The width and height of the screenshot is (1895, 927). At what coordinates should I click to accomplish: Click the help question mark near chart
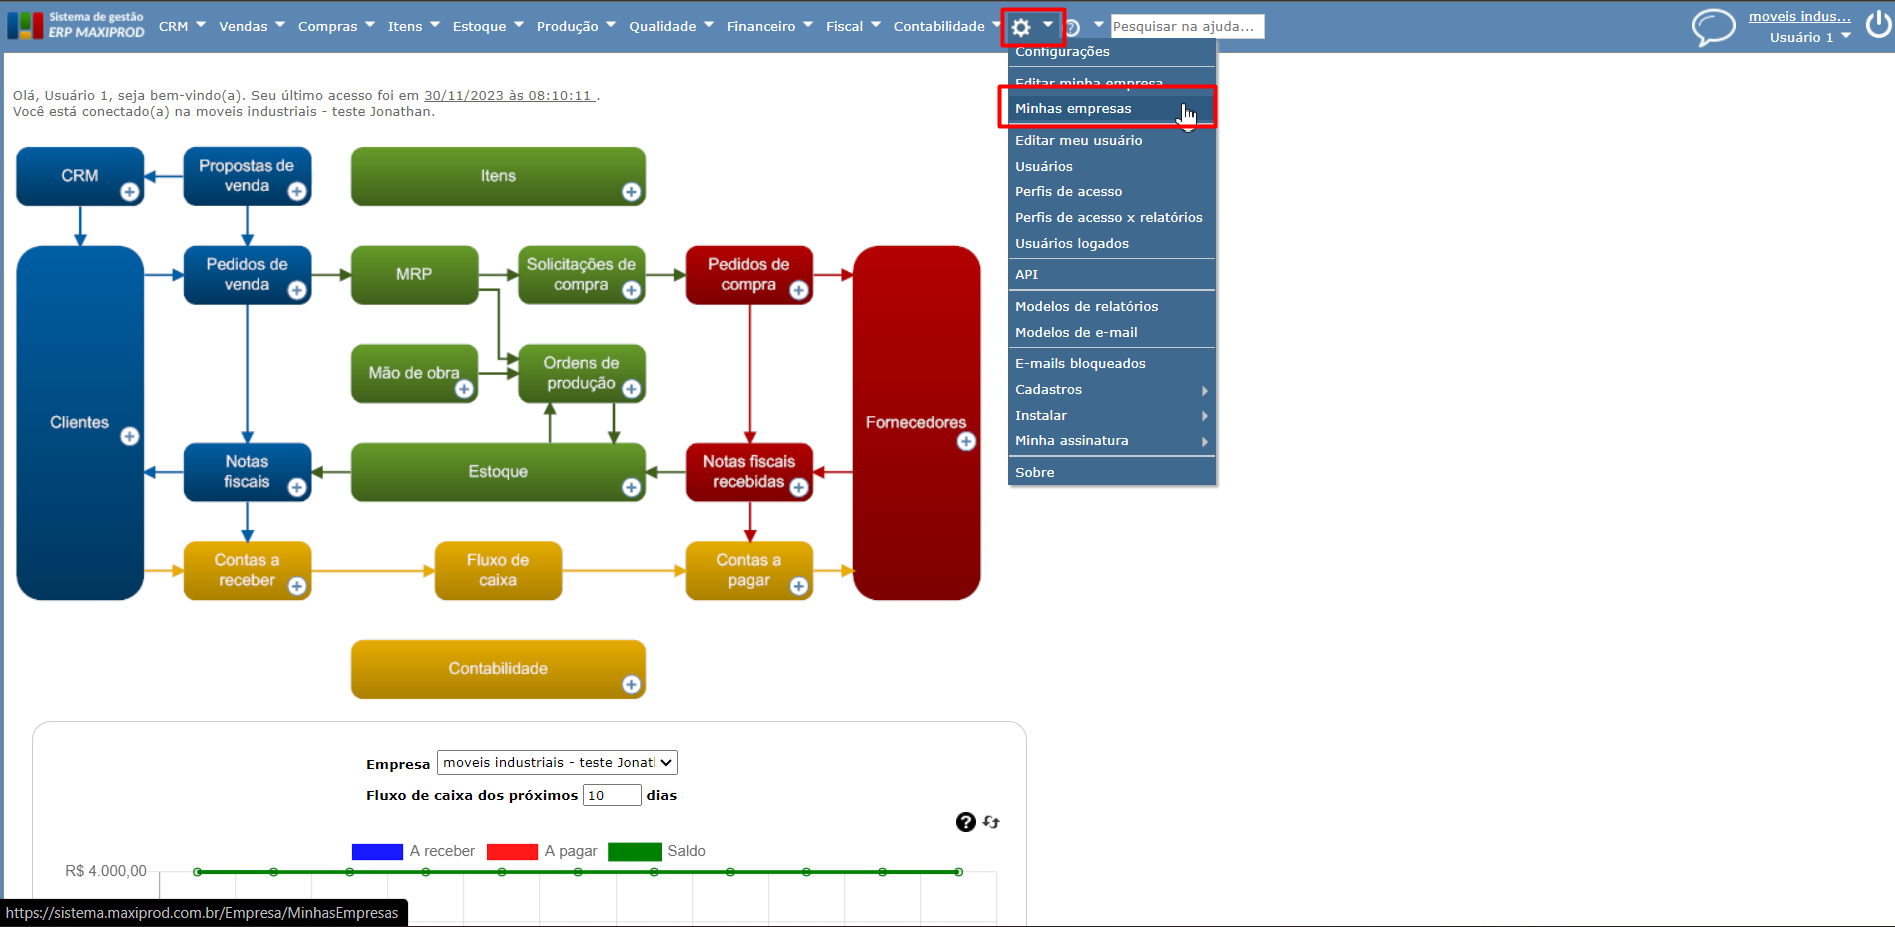click(x=965, y=822)
